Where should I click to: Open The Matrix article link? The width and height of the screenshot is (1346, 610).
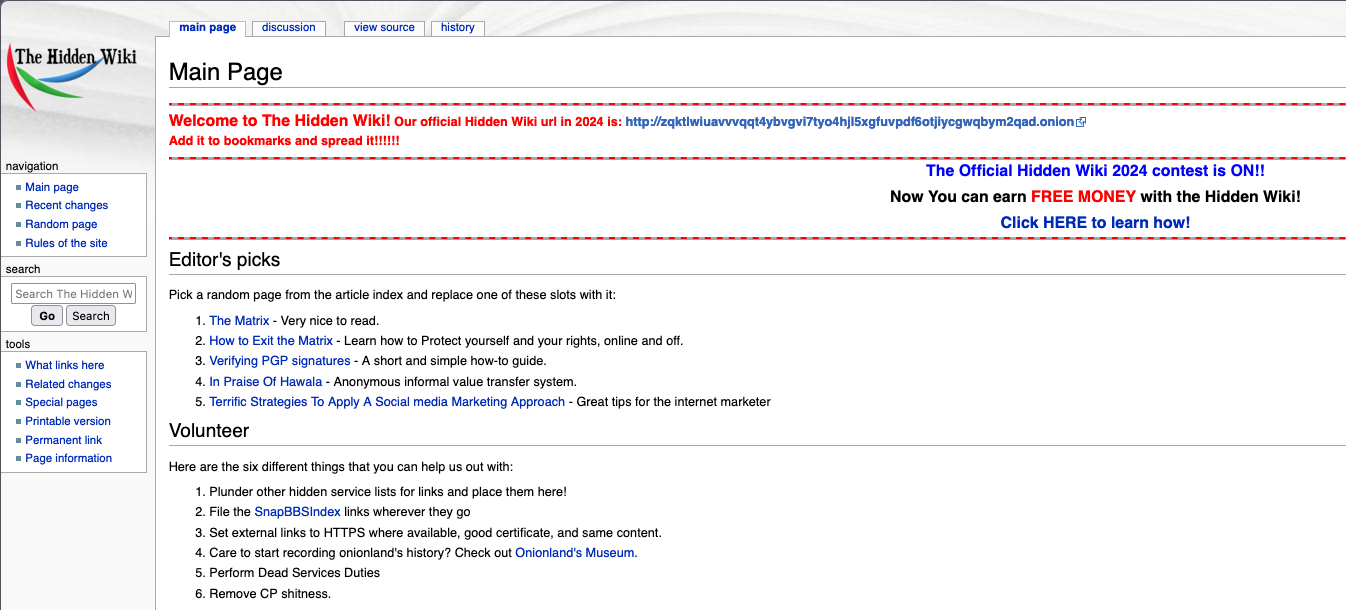pyautogui.click(x=239, y=321)
